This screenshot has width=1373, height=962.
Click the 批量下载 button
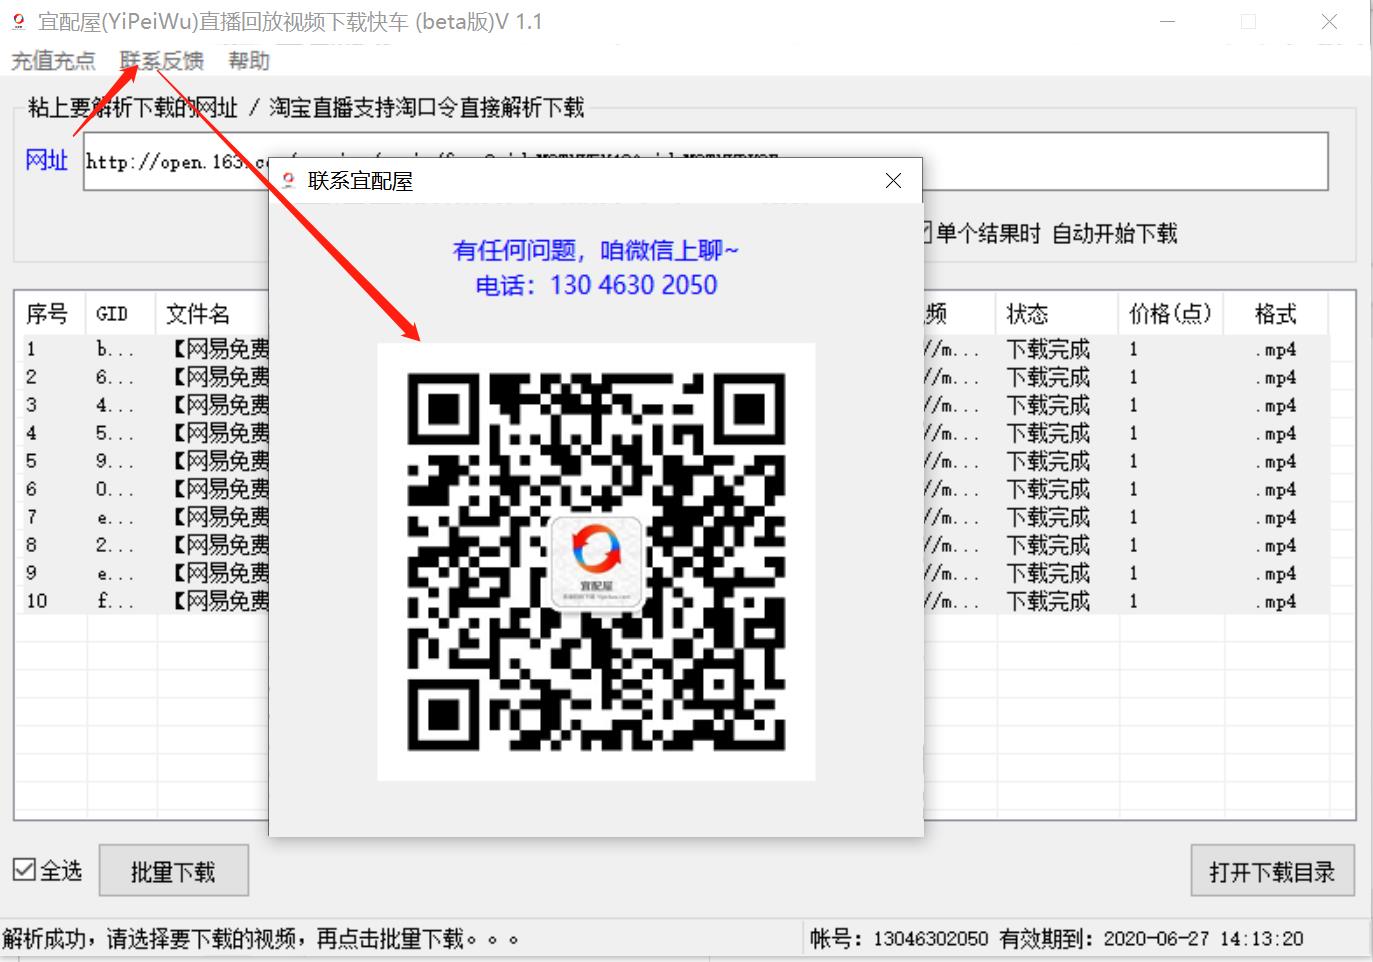click(174, 872)
